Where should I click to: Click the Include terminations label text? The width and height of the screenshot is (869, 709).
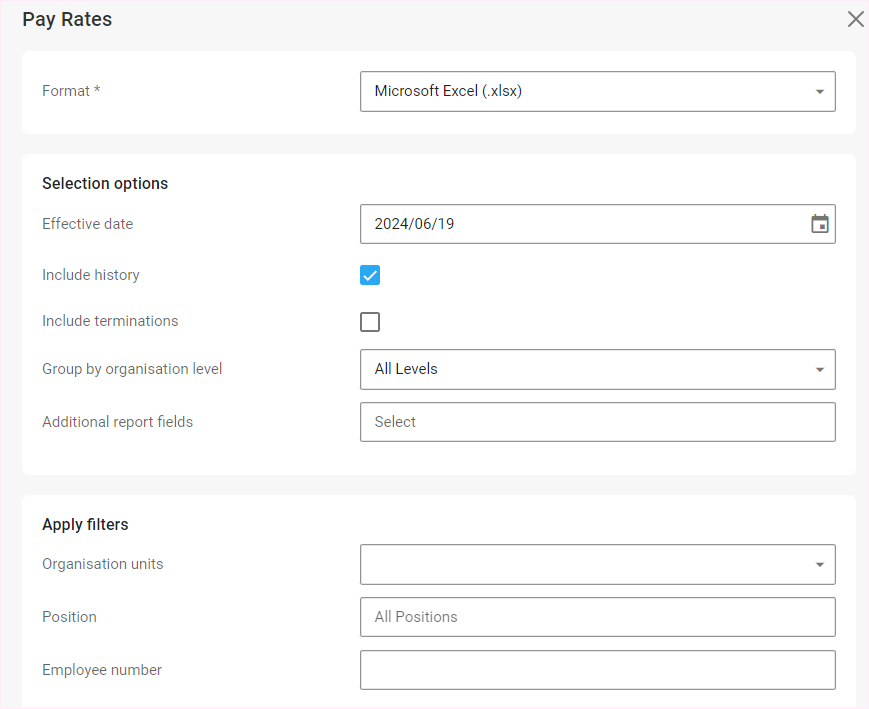[110, 321]
